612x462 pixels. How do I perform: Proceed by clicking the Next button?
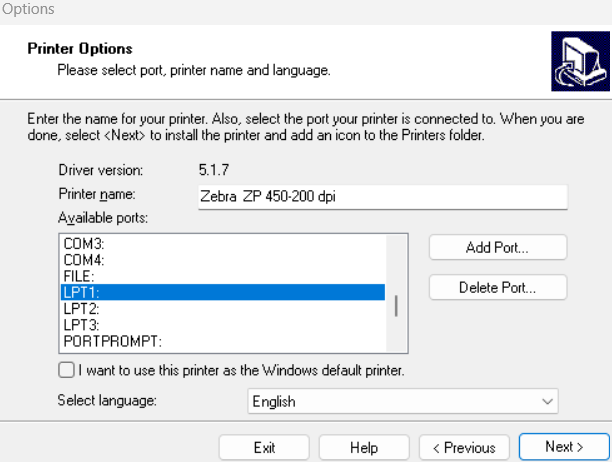click(563, 447)
